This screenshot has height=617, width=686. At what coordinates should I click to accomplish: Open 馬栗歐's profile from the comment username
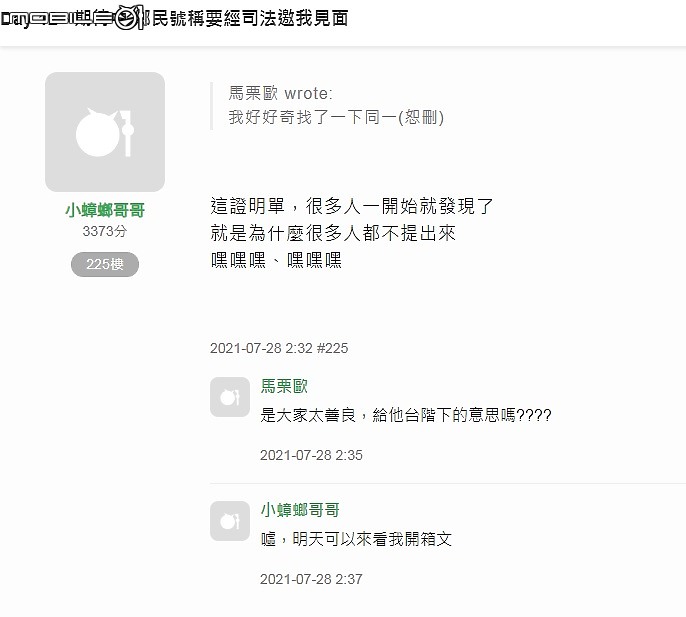(x=285, y=386)
